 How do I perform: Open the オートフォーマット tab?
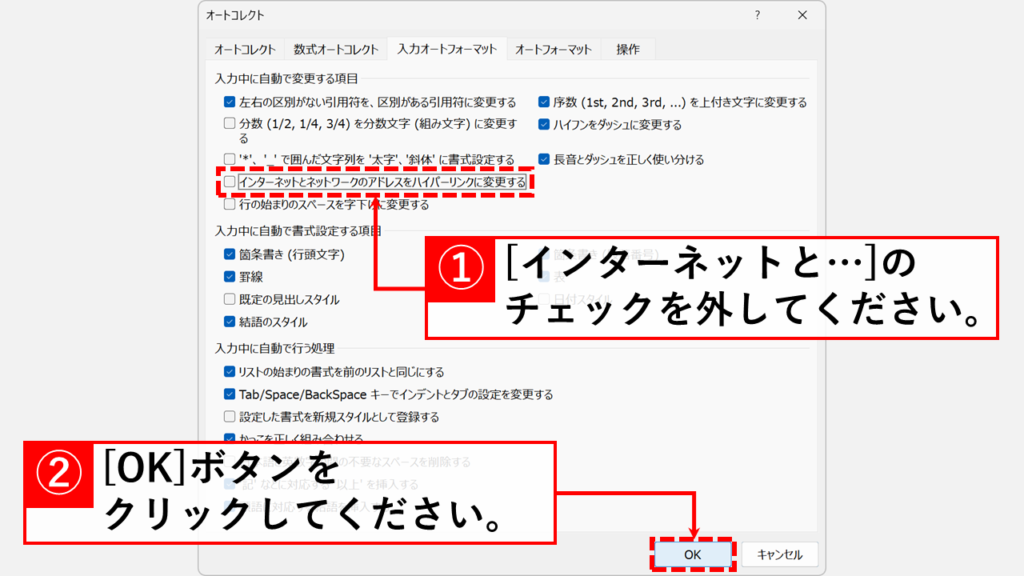point(553,50)
